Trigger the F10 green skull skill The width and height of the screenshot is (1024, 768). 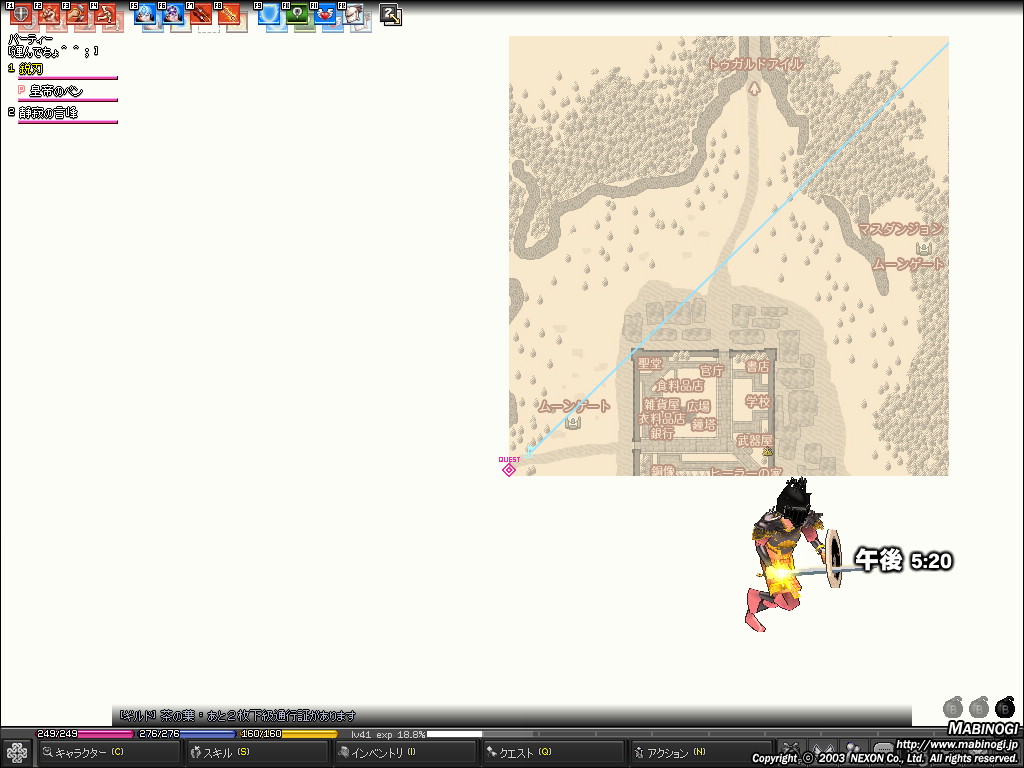tap(297, 14)
